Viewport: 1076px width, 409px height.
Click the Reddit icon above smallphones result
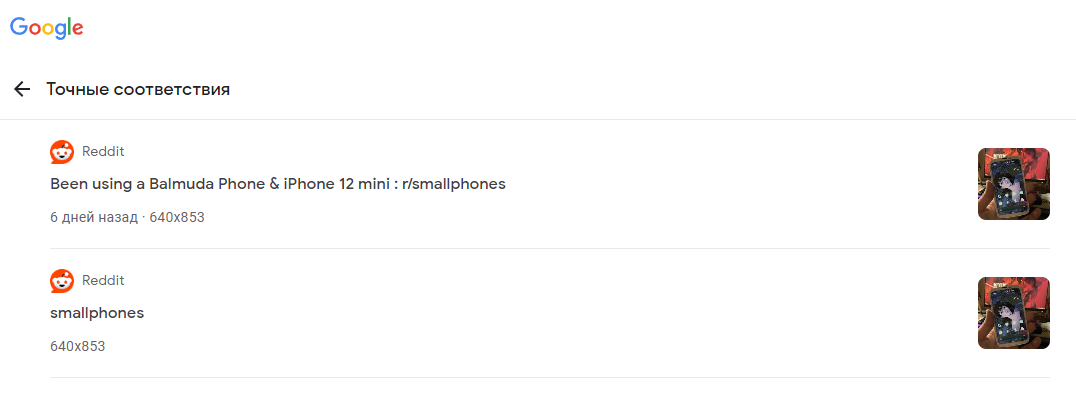tap(62, 281)
